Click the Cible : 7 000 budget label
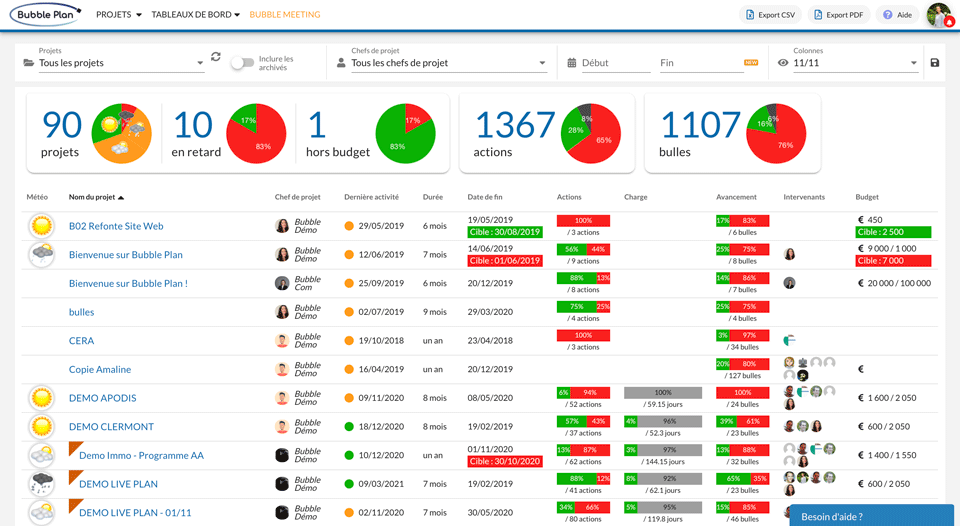Image resolution: width=960 pixels, height=526 pixels. pos(893,261)
